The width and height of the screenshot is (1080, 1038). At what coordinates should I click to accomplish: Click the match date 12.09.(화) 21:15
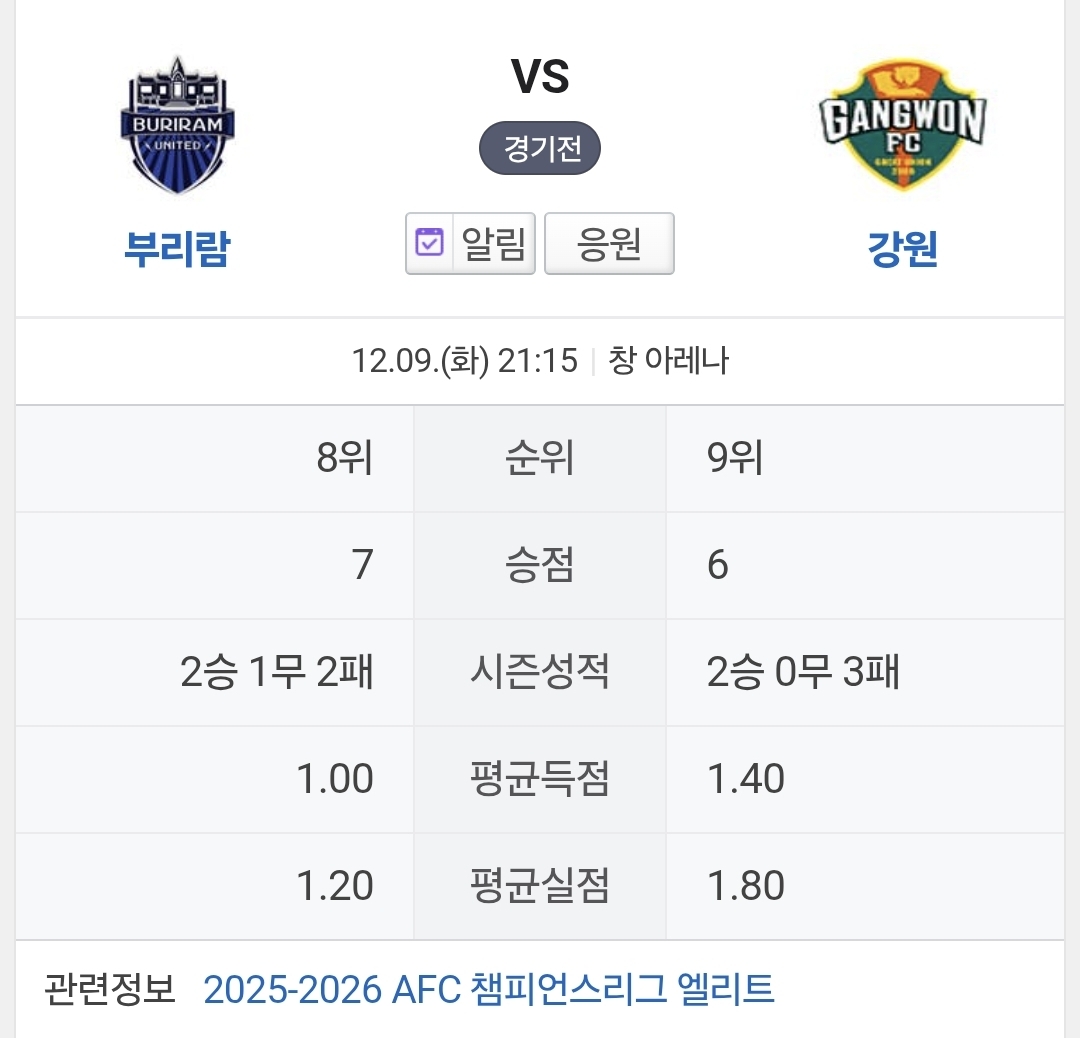(464, 361)
